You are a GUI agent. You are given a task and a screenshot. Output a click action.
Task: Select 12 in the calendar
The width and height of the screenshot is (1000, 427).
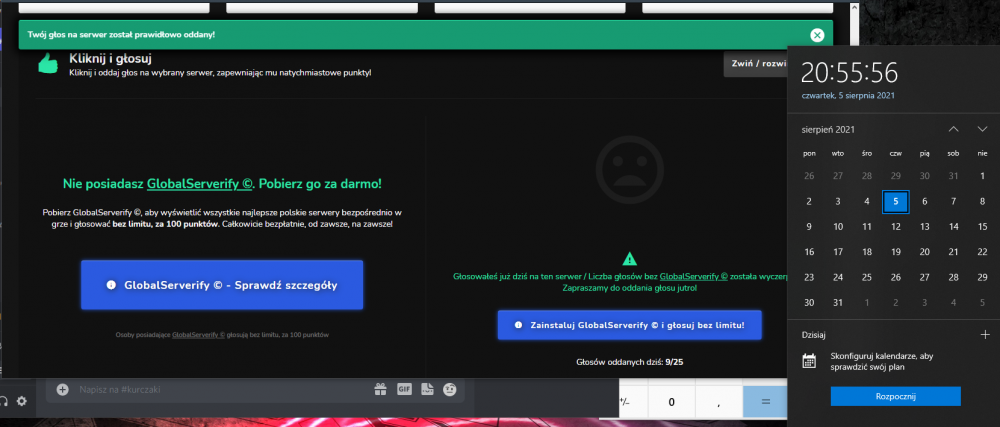896,226
